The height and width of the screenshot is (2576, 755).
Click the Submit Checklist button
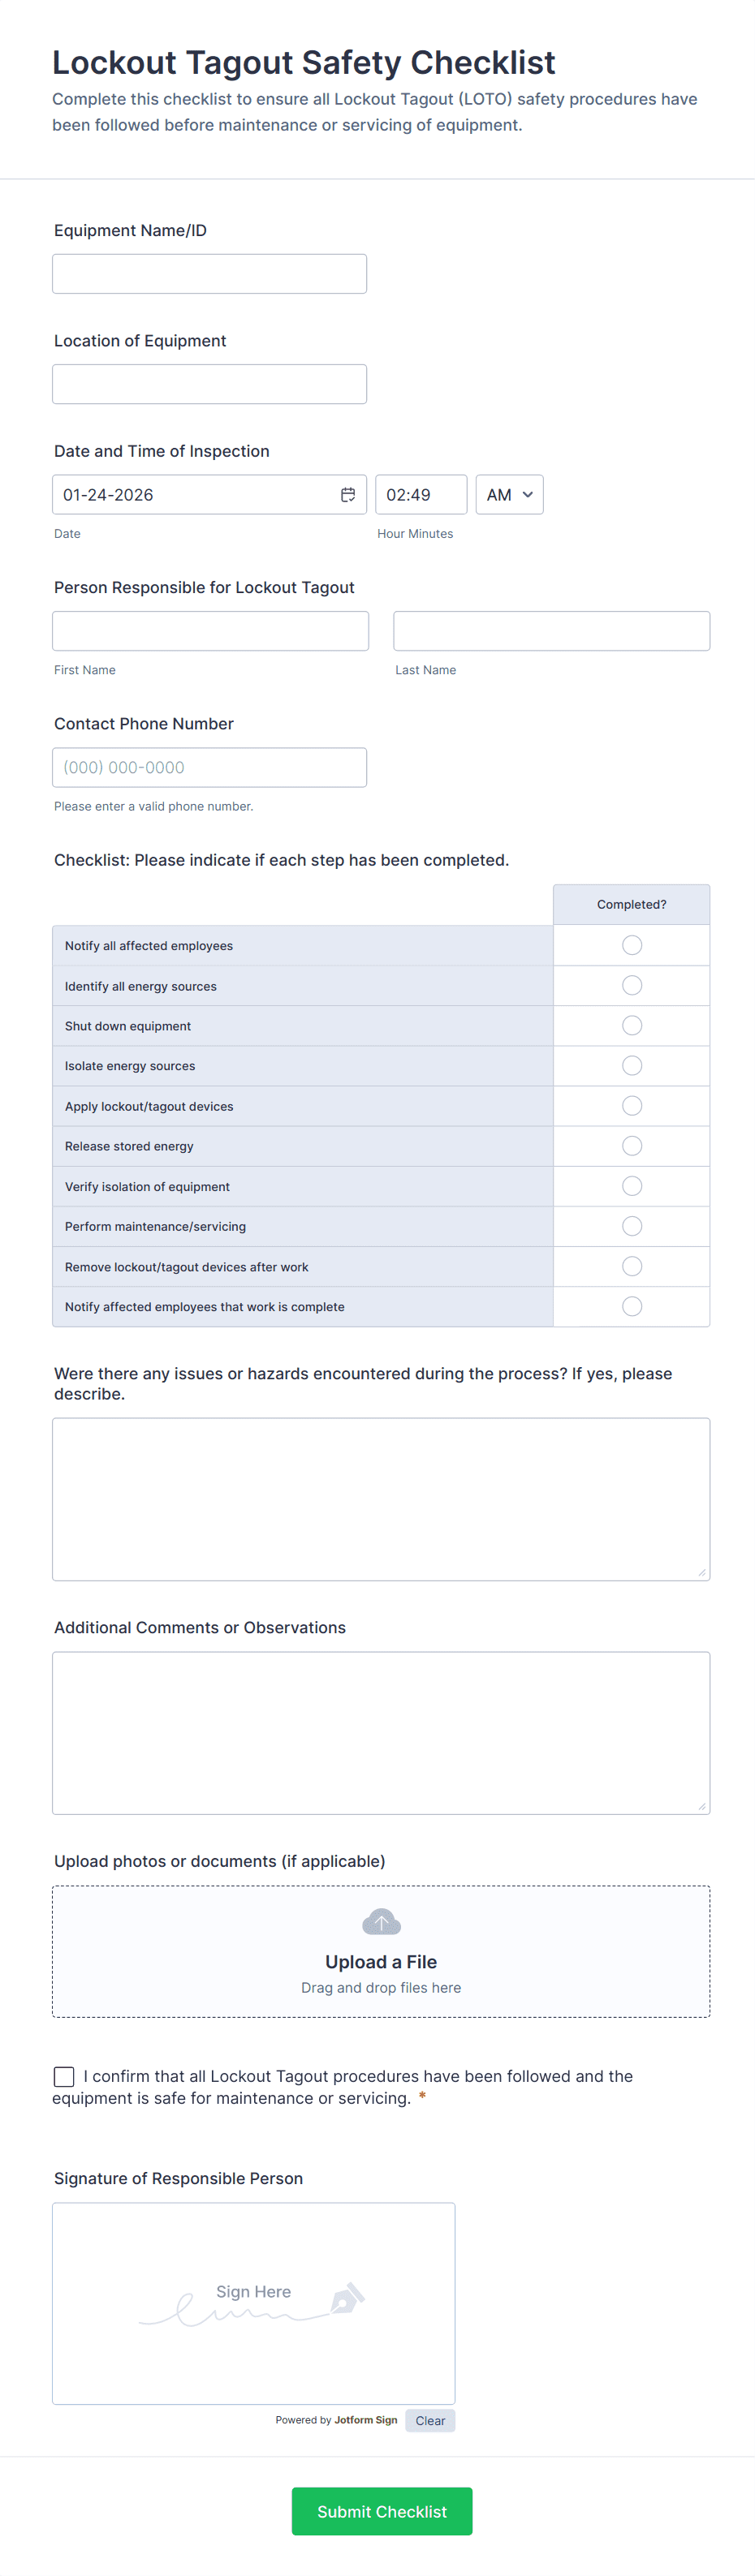pyautogui.click(x=381, y=2511)
